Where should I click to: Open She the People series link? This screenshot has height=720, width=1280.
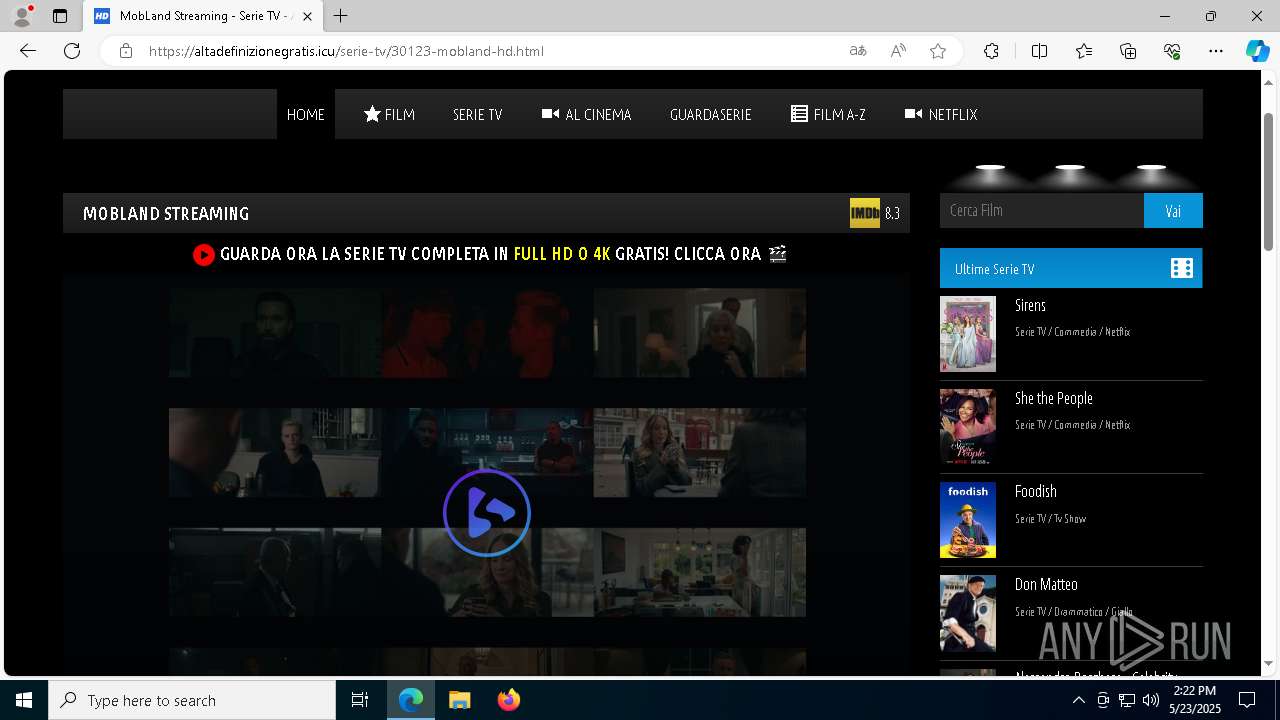pyautogui.click(x=1054, y=398)
